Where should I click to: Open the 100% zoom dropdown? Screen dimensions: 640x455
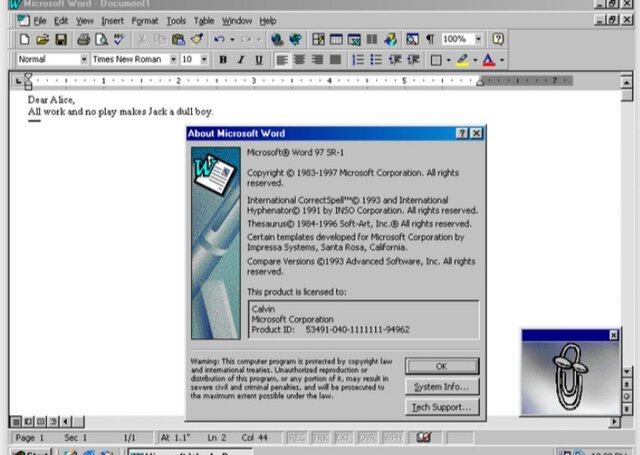click(478, 39)
